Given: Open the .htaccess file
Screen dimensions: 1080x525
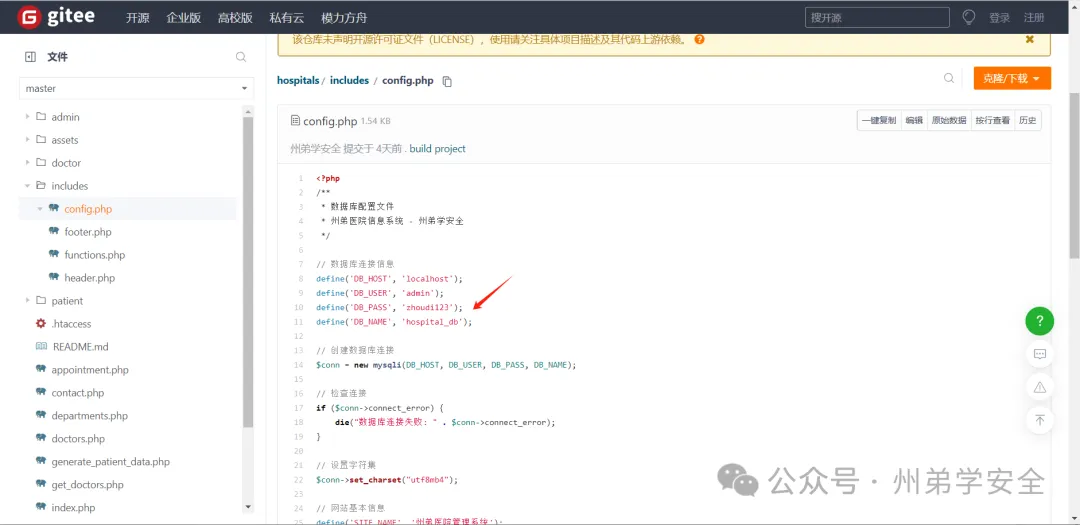Looking at the screenshot, I should click(x=72, y=324).
